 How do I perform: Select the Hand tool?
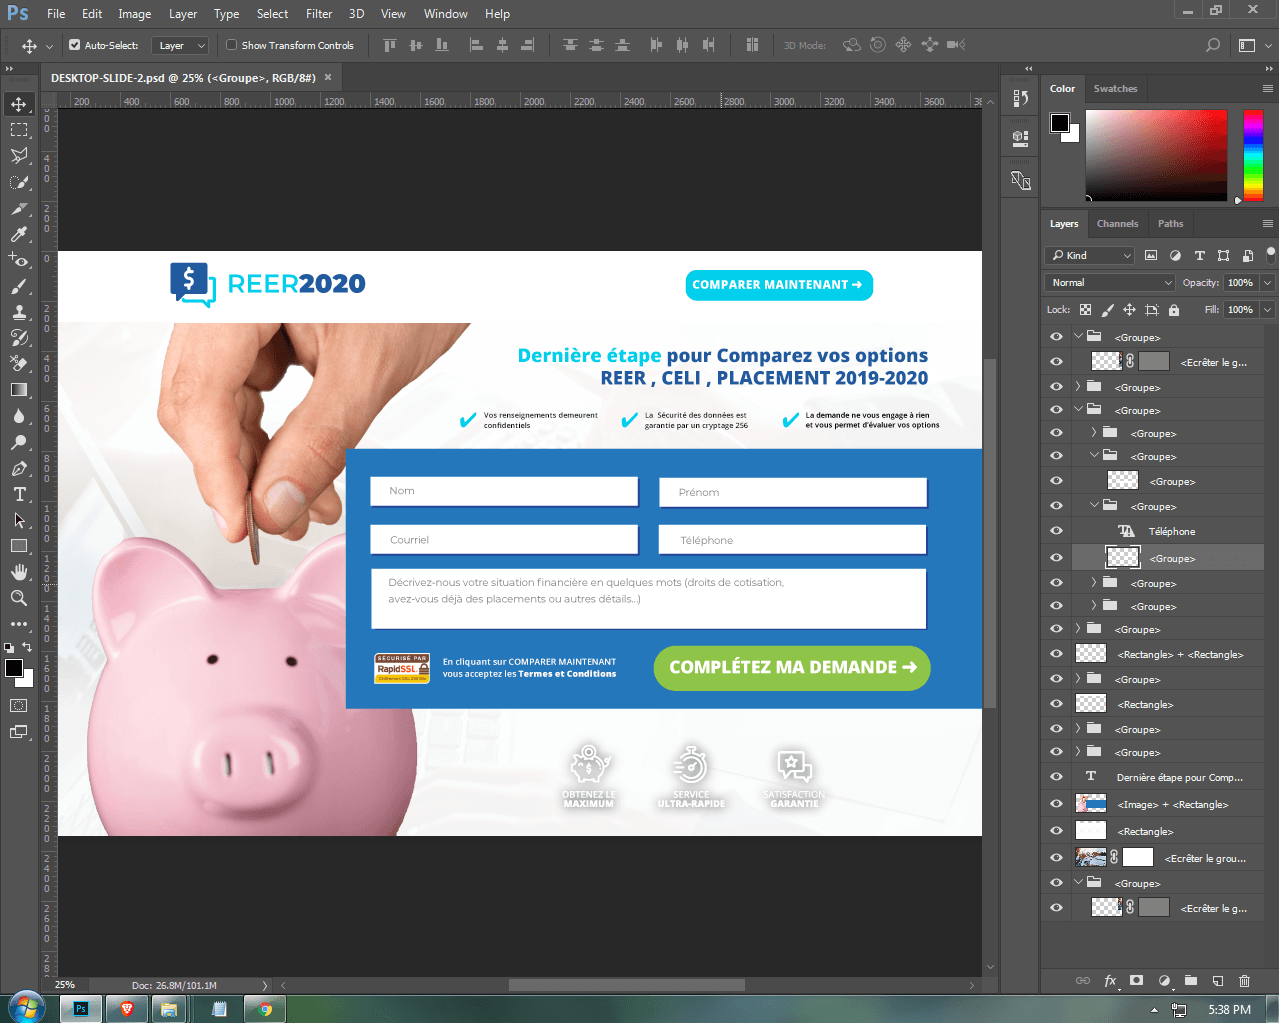(19, 572)
